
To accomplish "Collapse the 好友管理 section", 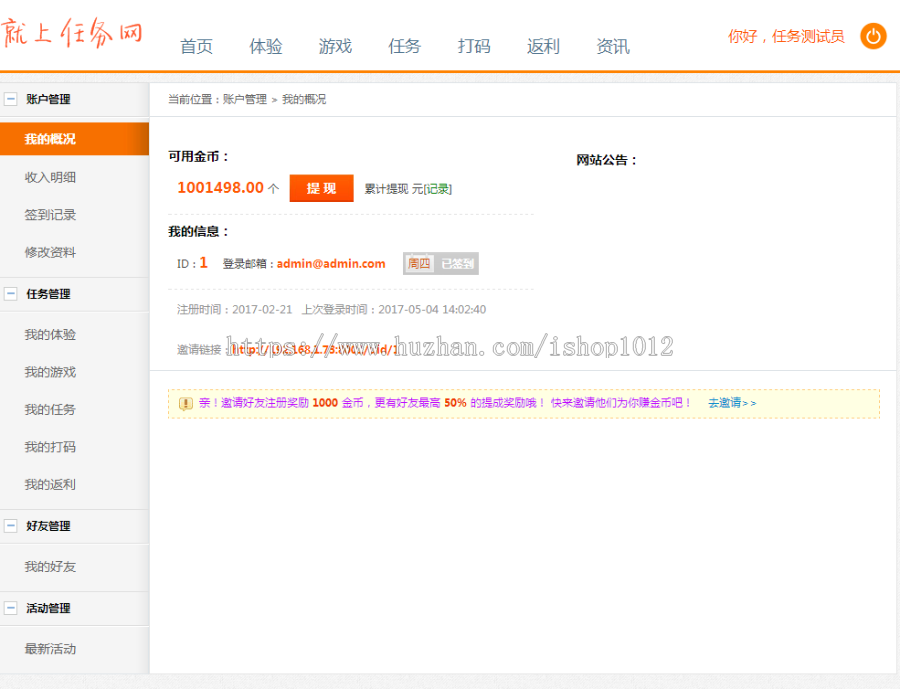I will pos(10,526).
